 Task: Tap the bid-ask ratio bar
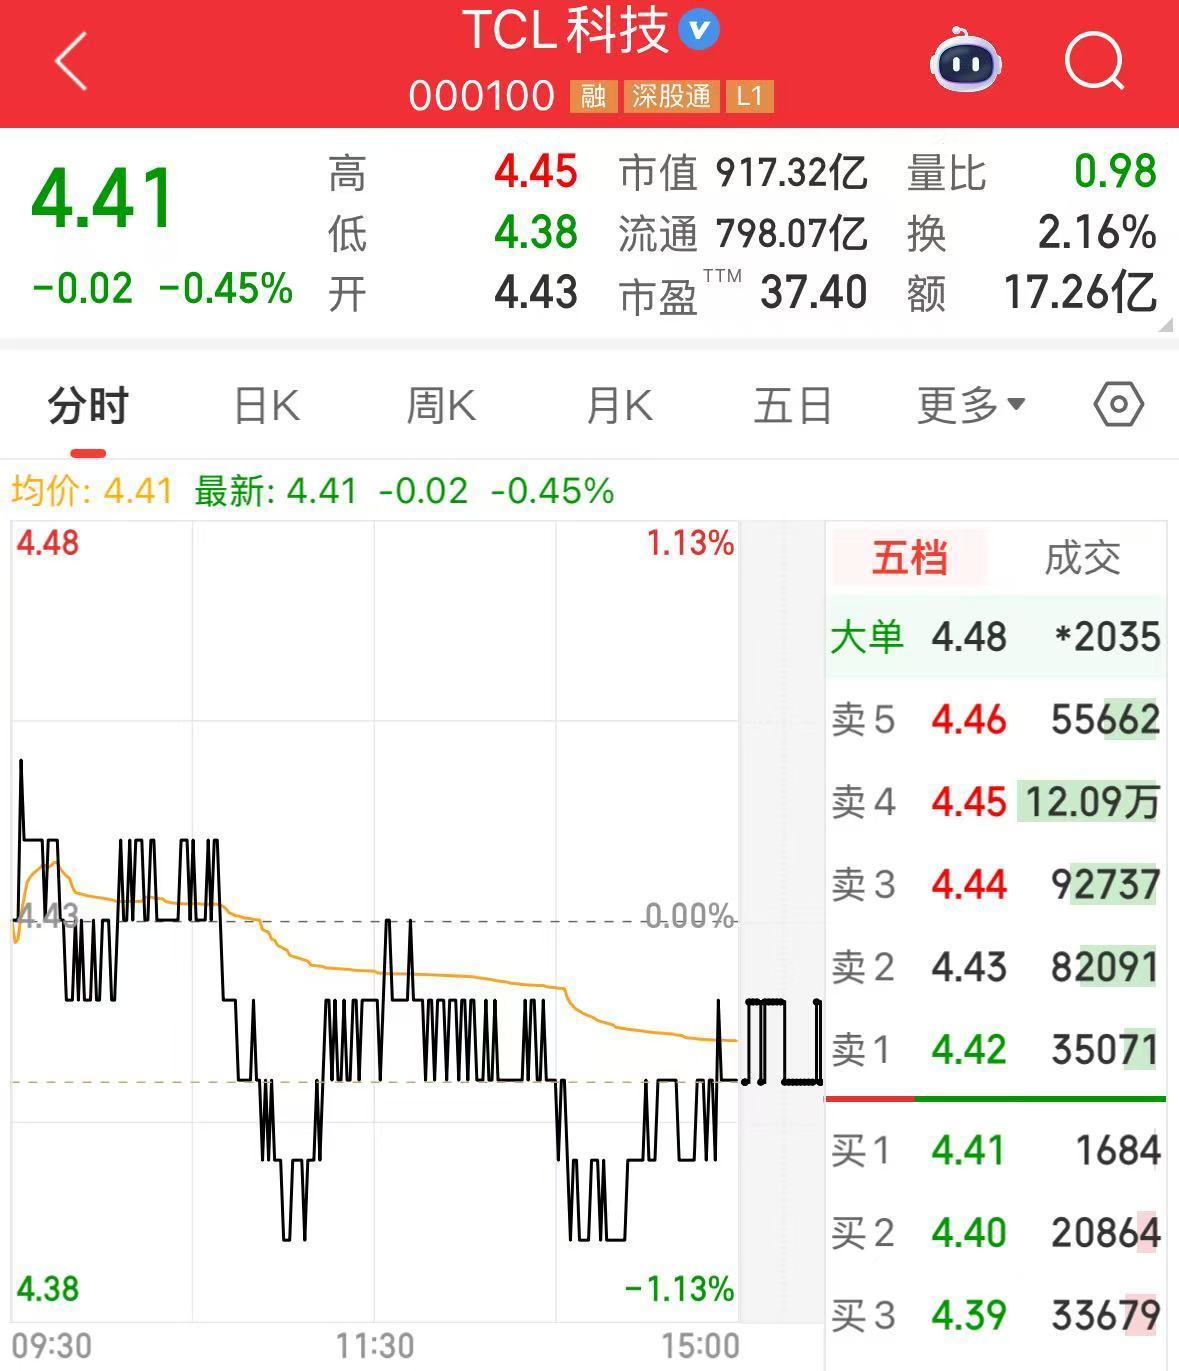(996, 1099)
